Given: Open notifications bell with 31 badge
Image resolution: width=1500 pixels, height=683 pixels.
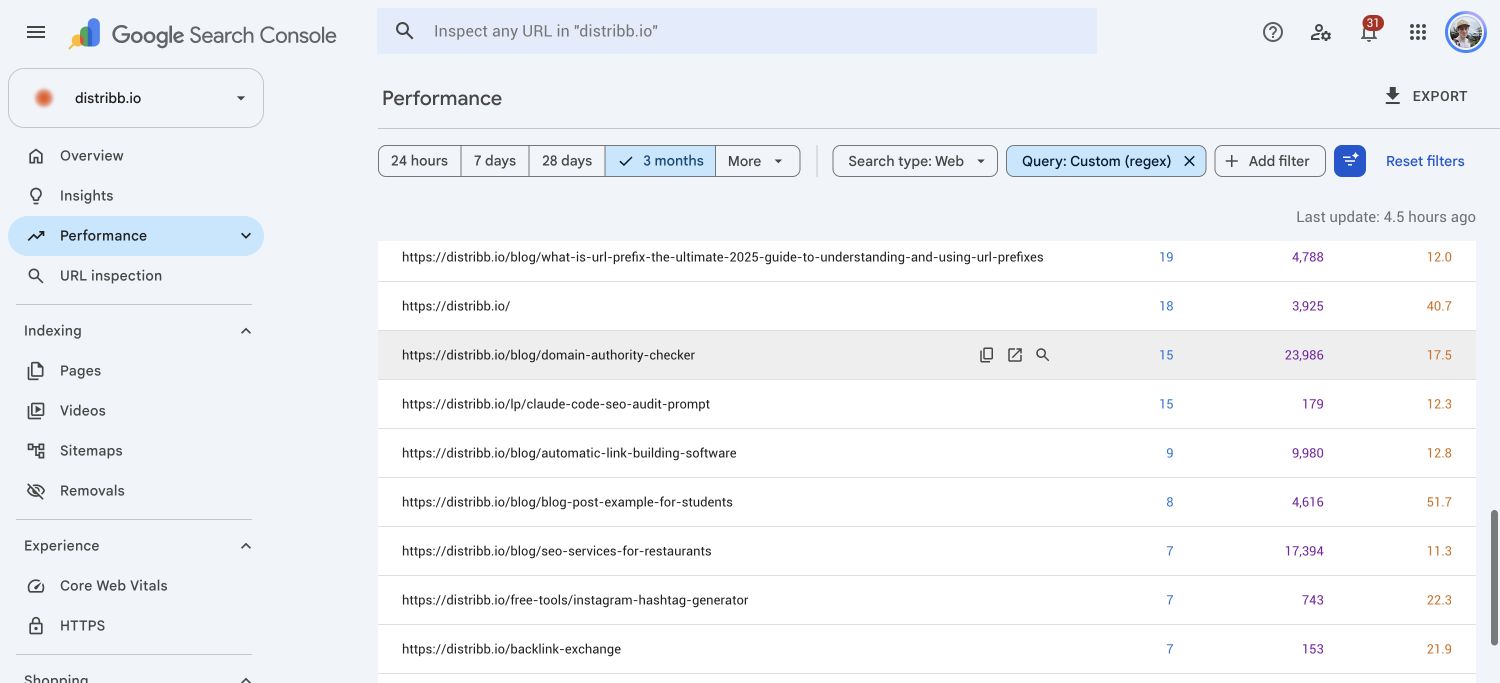Looking at the screenshot, I should point(1369,31).
